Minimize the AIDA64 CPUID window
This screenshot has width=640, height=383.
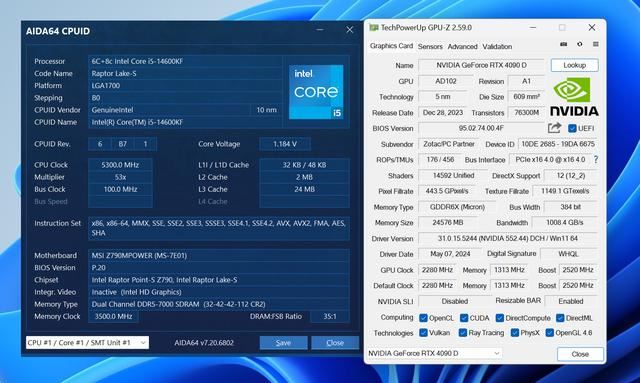(320, 30)
